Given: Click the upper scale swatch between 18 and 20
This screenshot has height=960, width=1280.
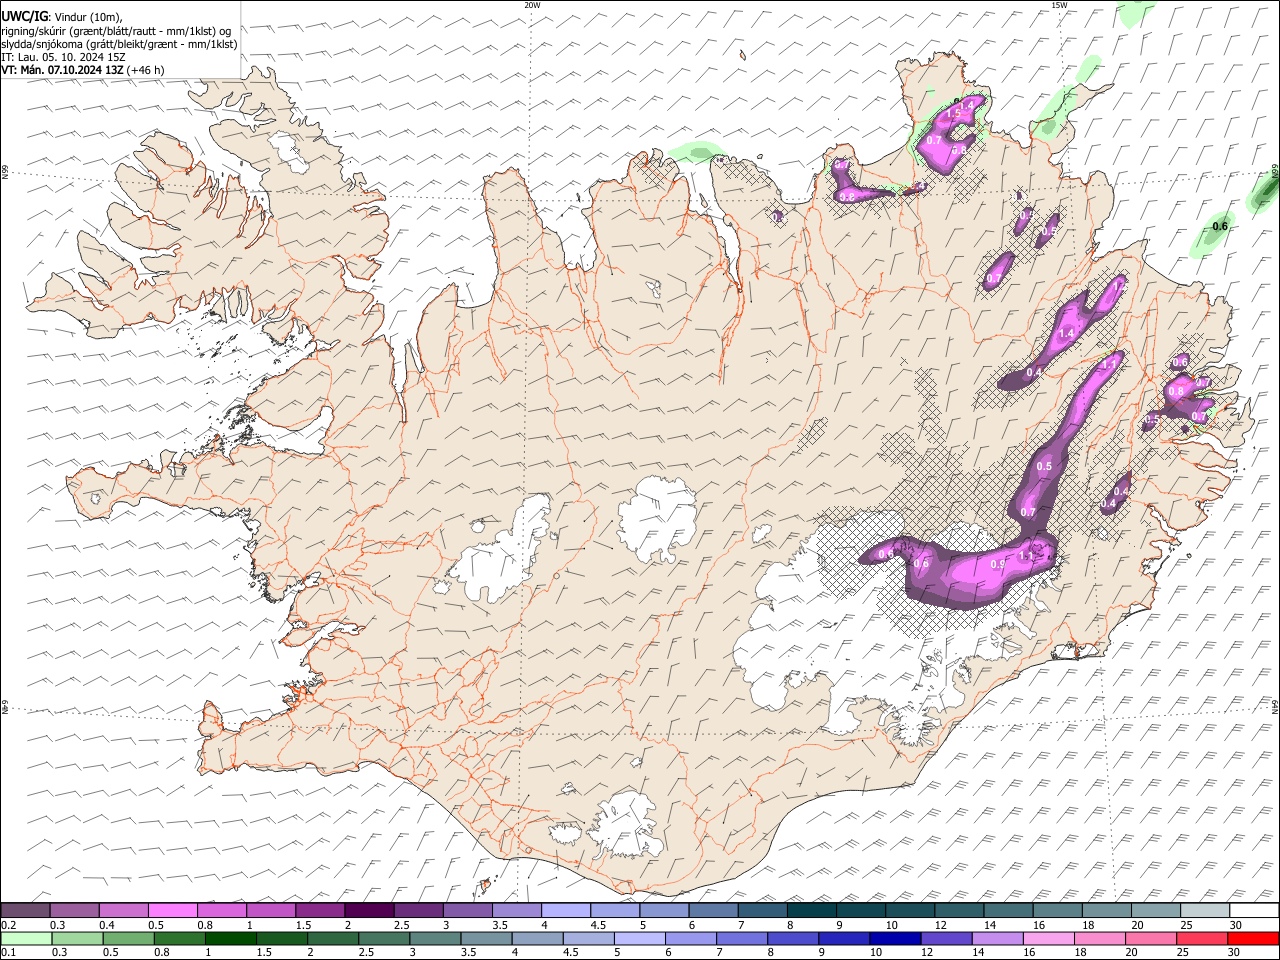Looking at the screenshot, I should (x=1107, y=910).
